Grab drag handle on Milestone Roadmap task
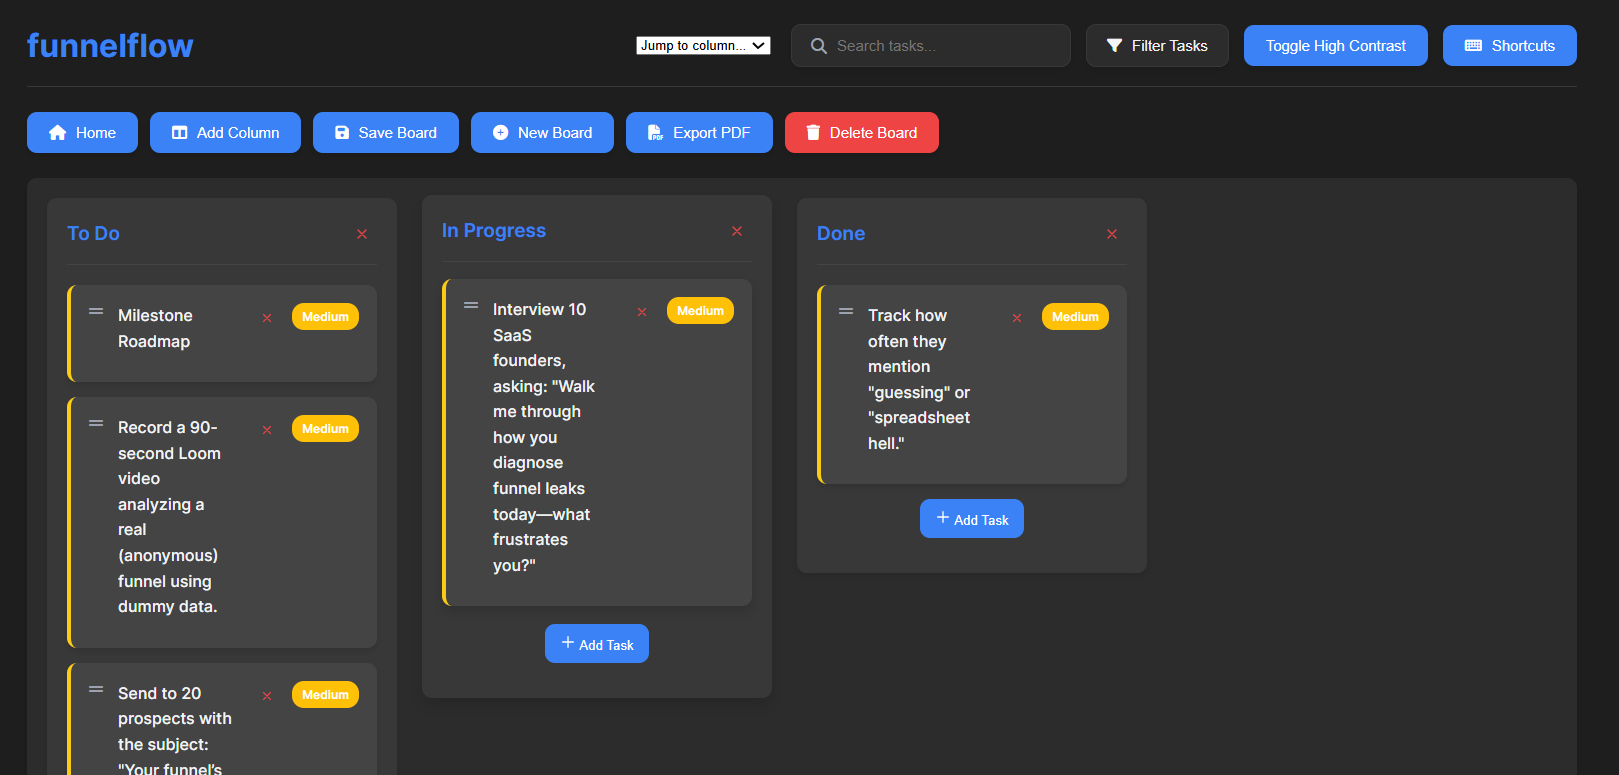The width and height of the screenshot is (1619, 775). [96, 312]
